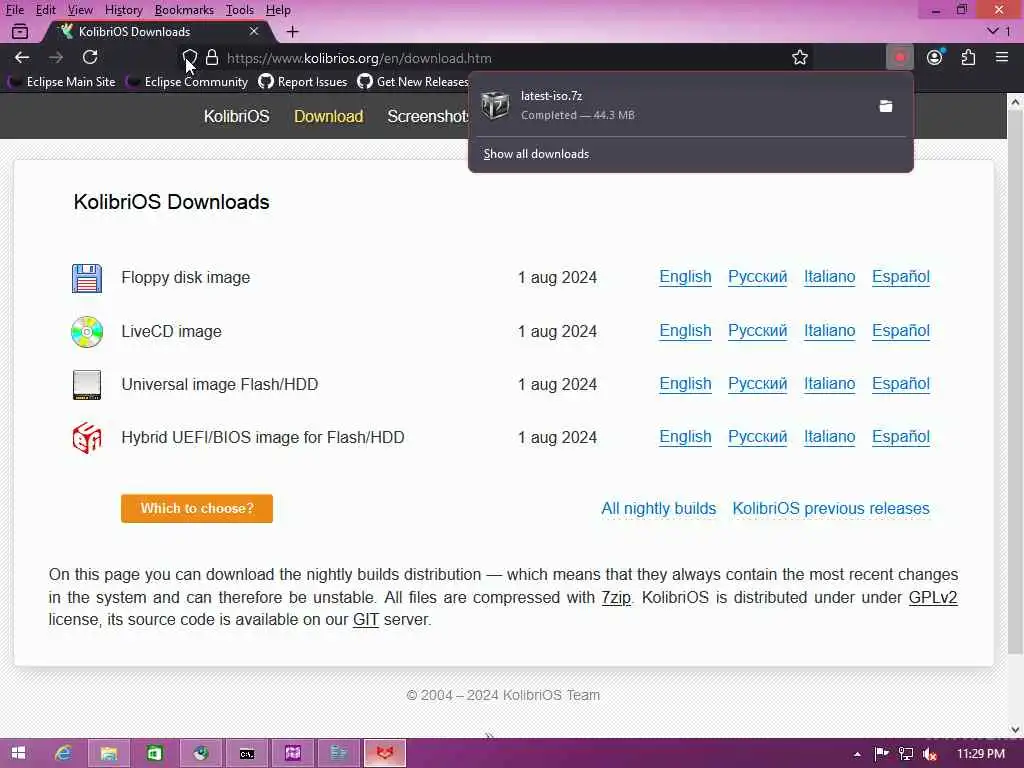The width and height of the screenshot is (1024, 768).
Task: Show hidden system tray icons
Action: [857, 754]
